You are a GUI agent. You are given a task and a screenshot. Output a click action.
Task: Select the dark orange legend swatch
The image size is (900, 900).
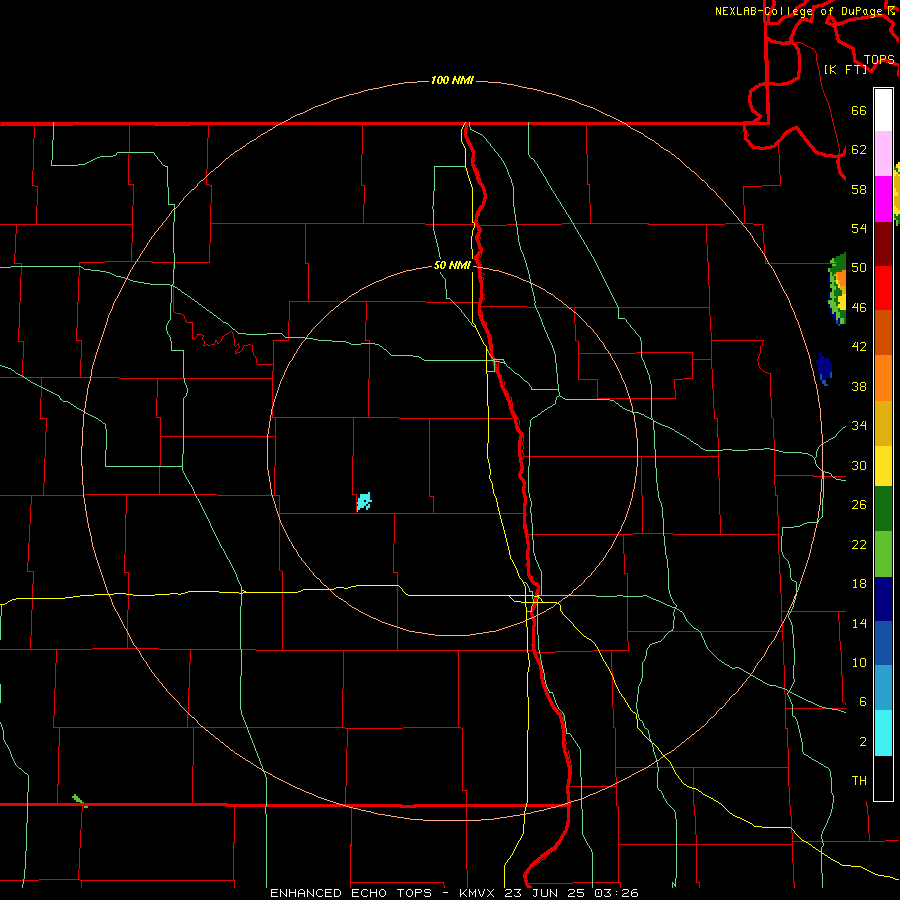tap(883, 332)
